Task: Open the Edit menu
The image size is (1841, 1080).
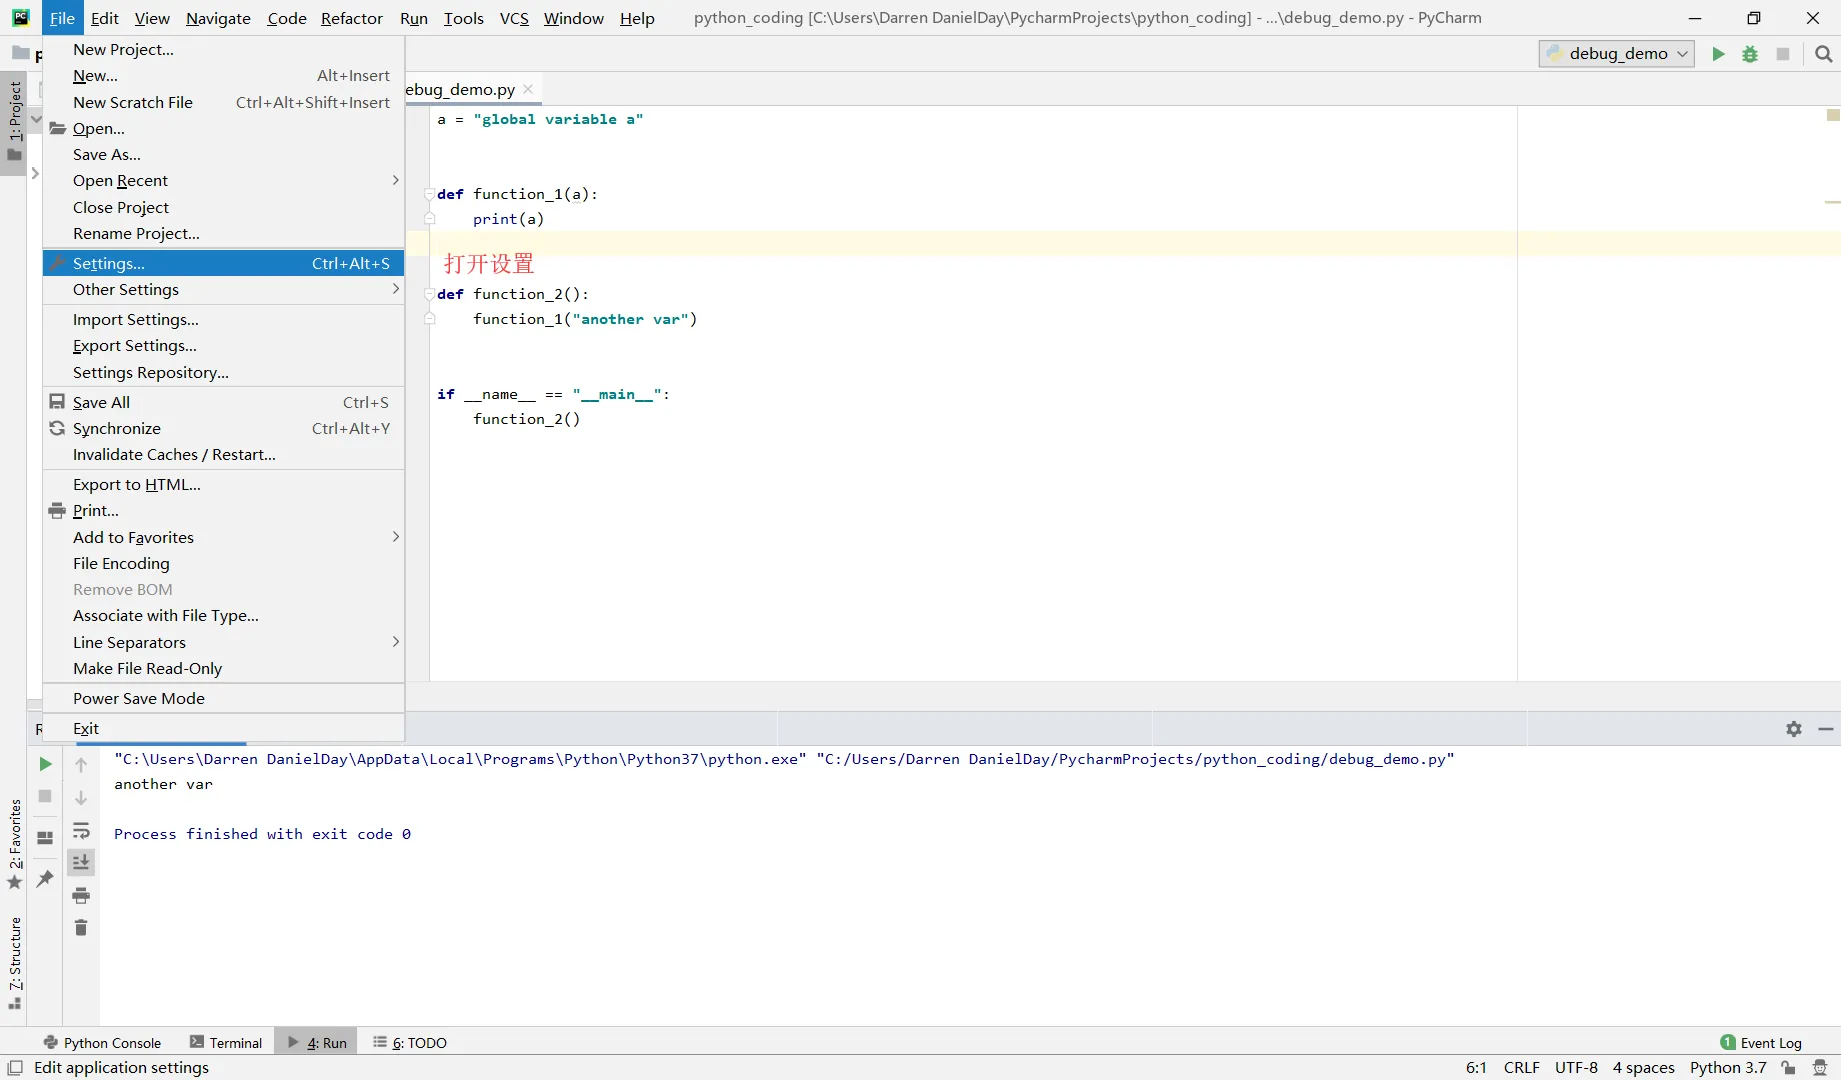Action: pos(104,18)
